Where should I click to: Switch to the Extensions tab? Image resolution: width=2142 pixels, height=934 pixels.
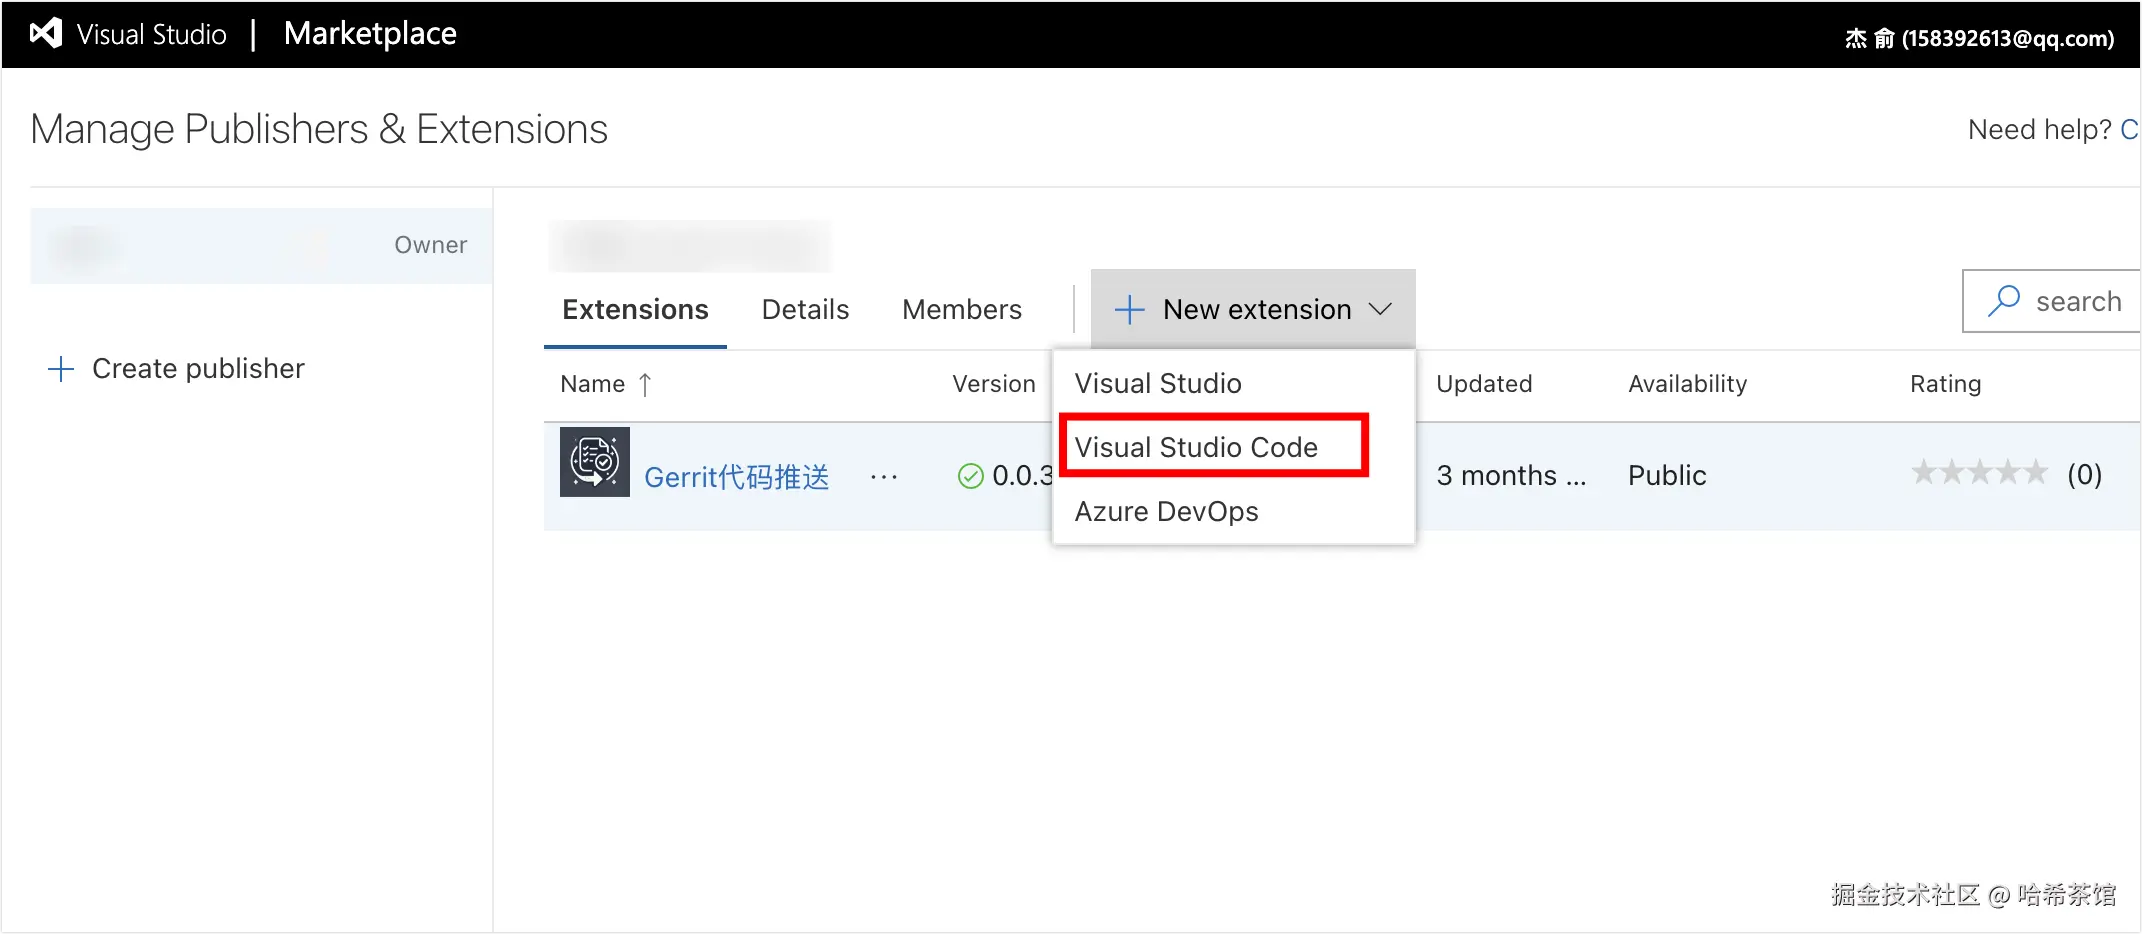coord(635,310)
